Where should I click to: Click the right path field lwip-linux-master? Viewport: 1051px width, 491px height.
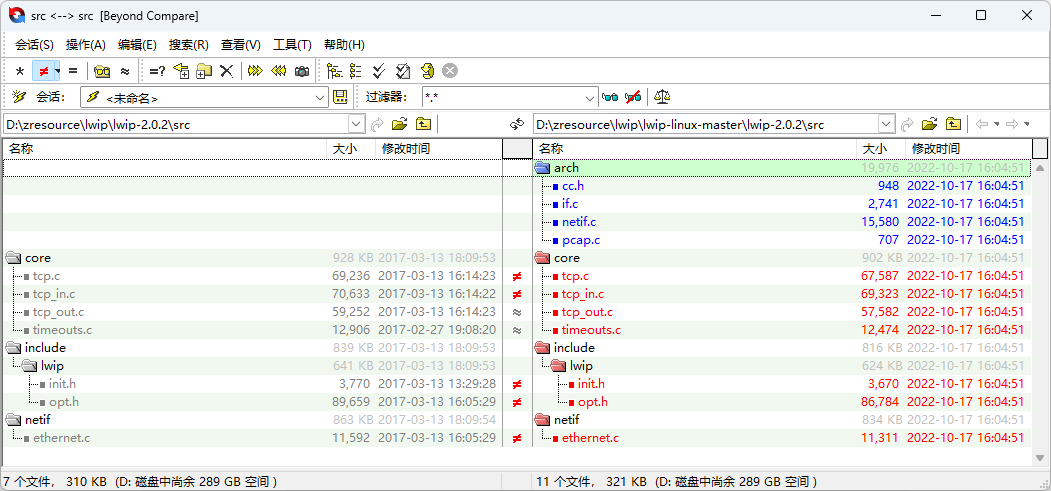coord(706,124)
